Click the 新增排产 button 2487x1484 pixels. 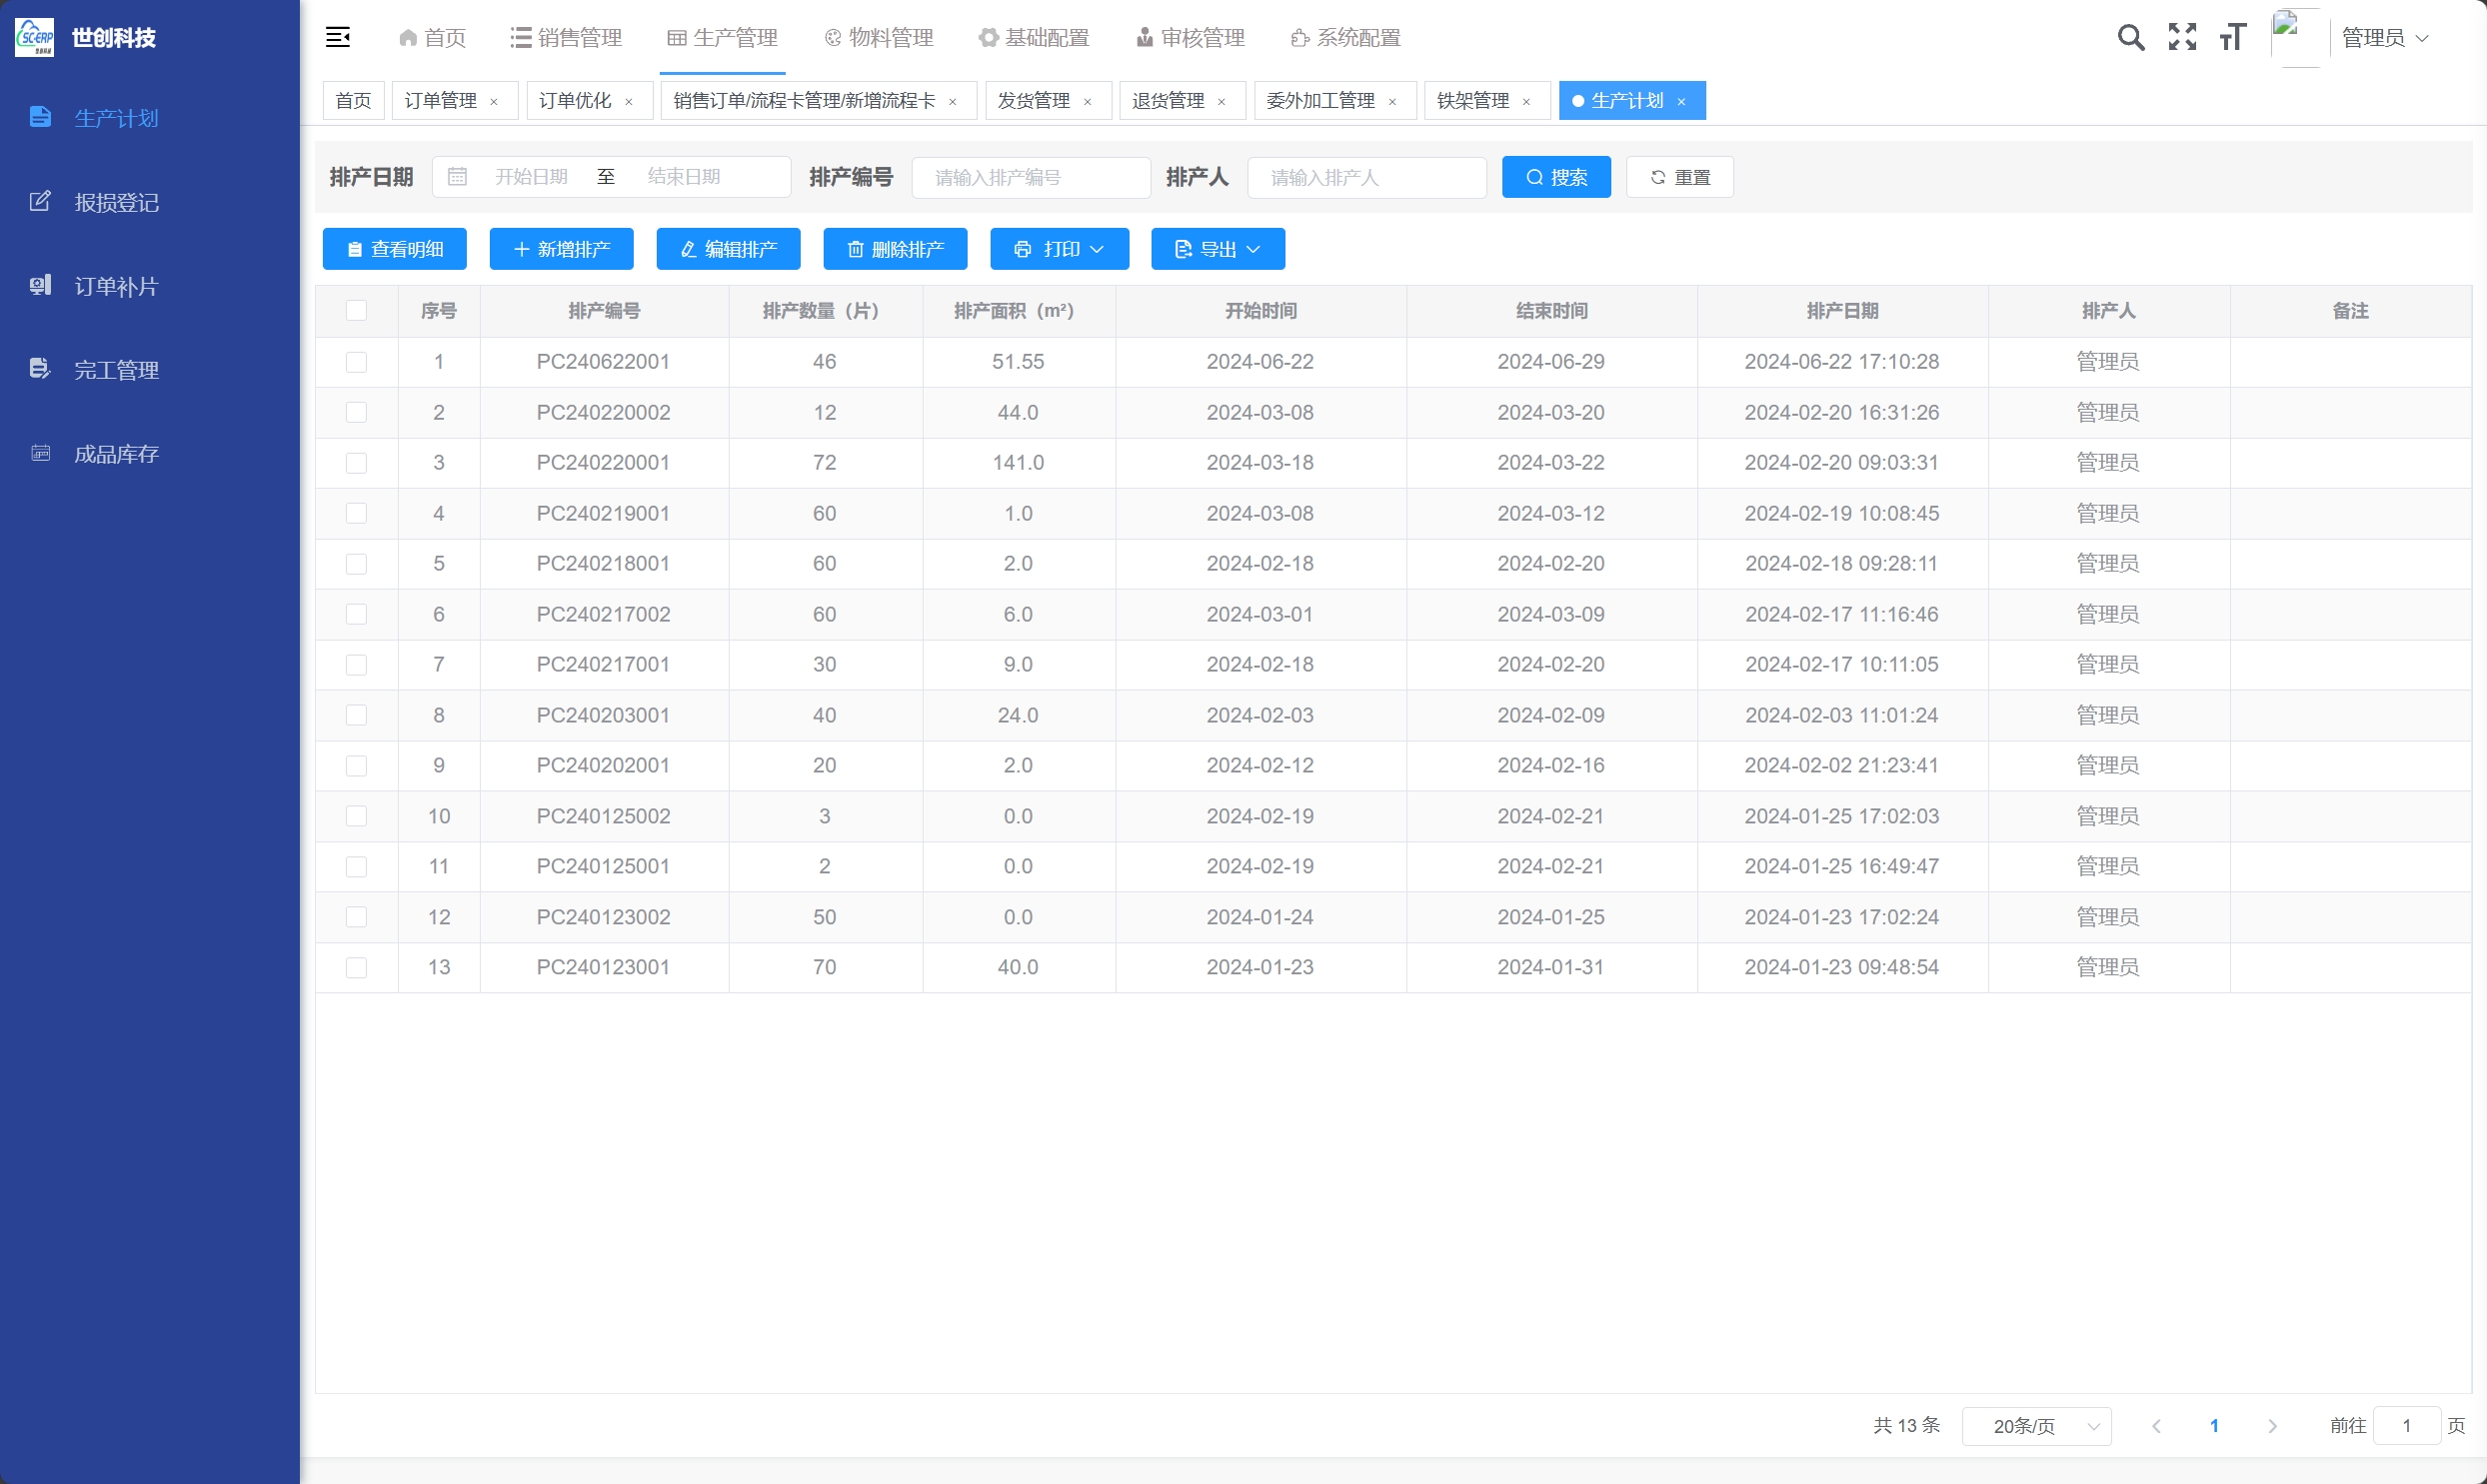(562, 249)
